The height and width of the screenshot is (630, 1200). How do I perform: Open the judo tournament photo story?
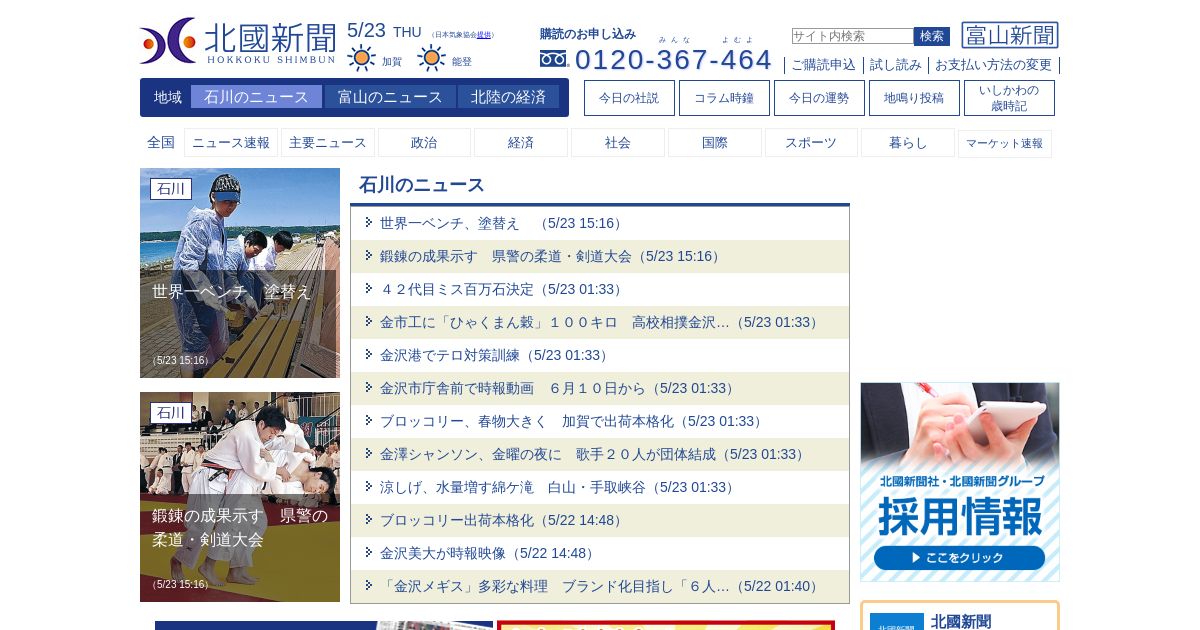point(240,497)
